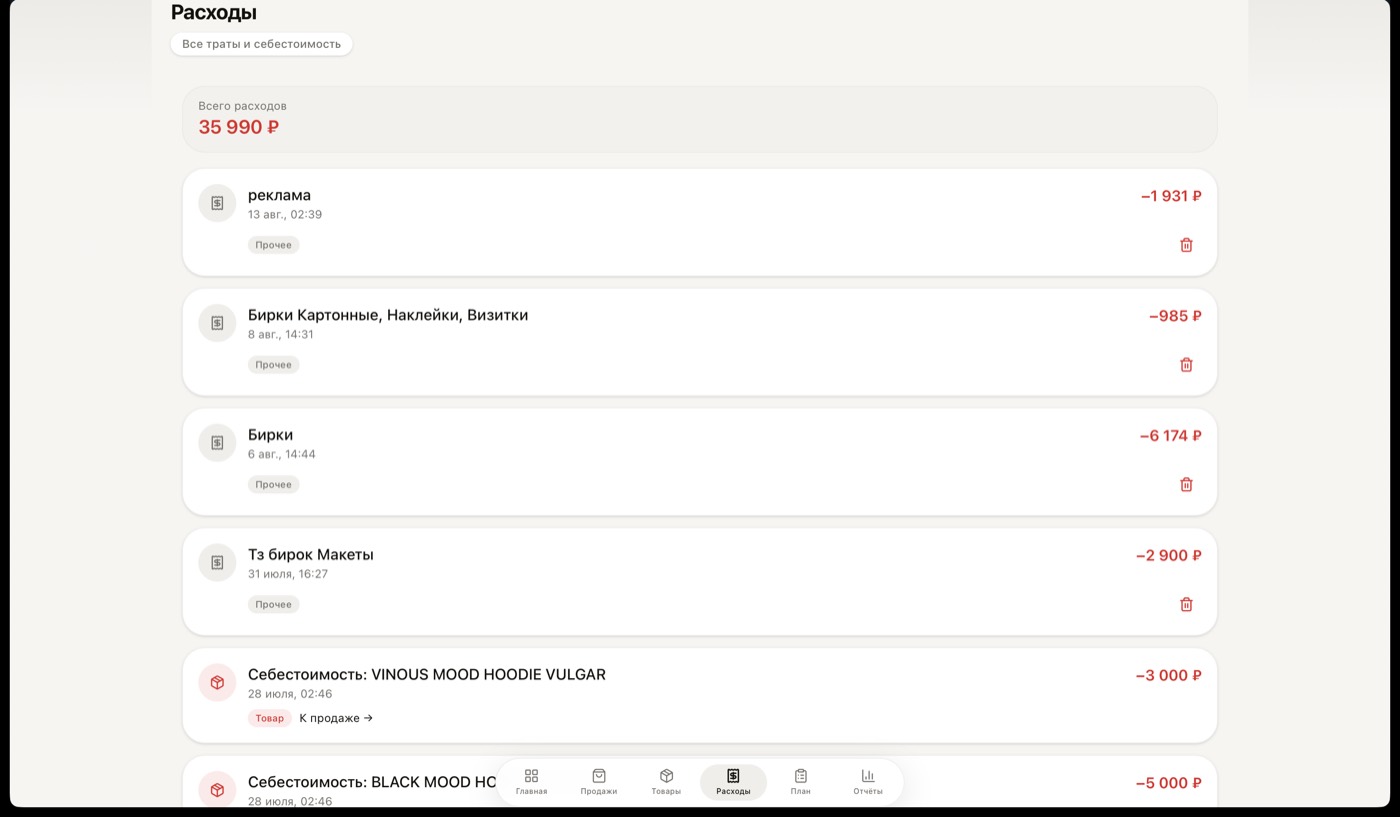Open the «реклама» expense title
1400x817 pixels.
[x=279, y=196]
